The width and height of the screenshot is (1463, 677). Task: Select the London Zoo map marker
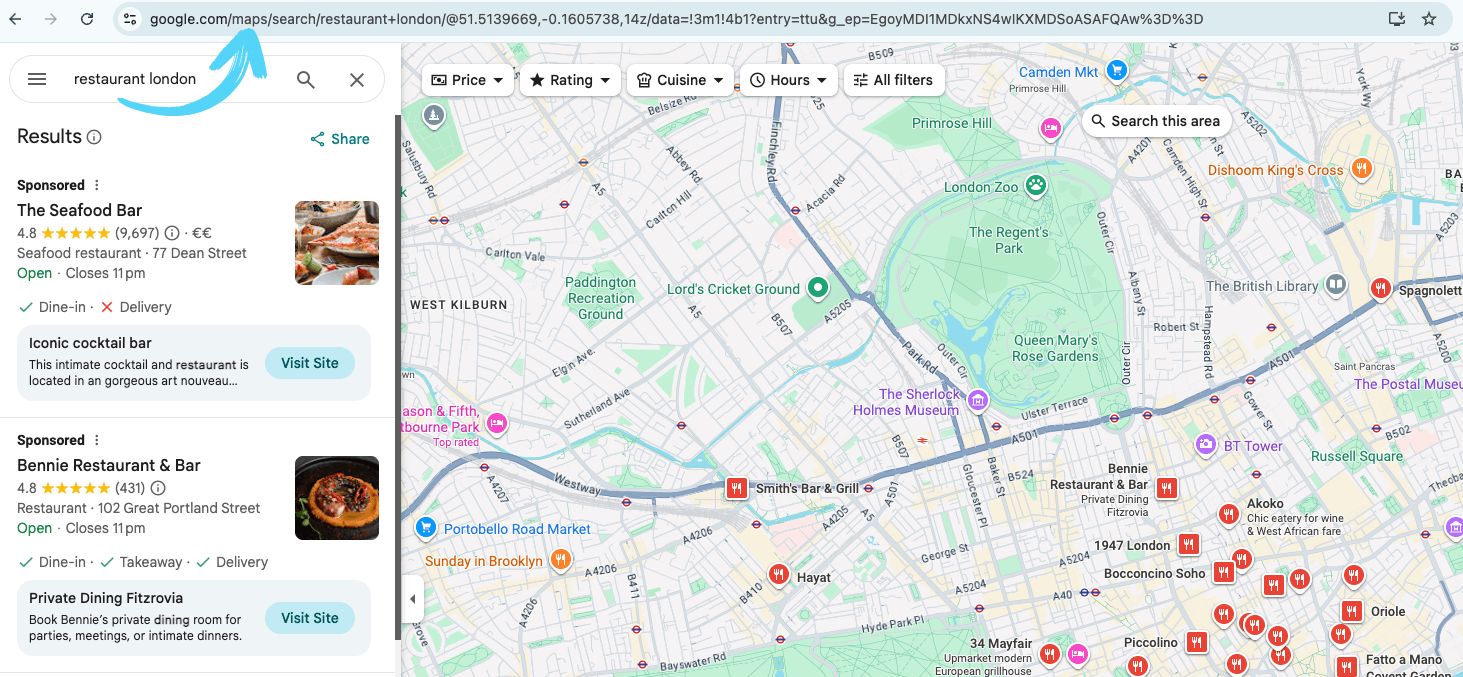[1035, 186]
